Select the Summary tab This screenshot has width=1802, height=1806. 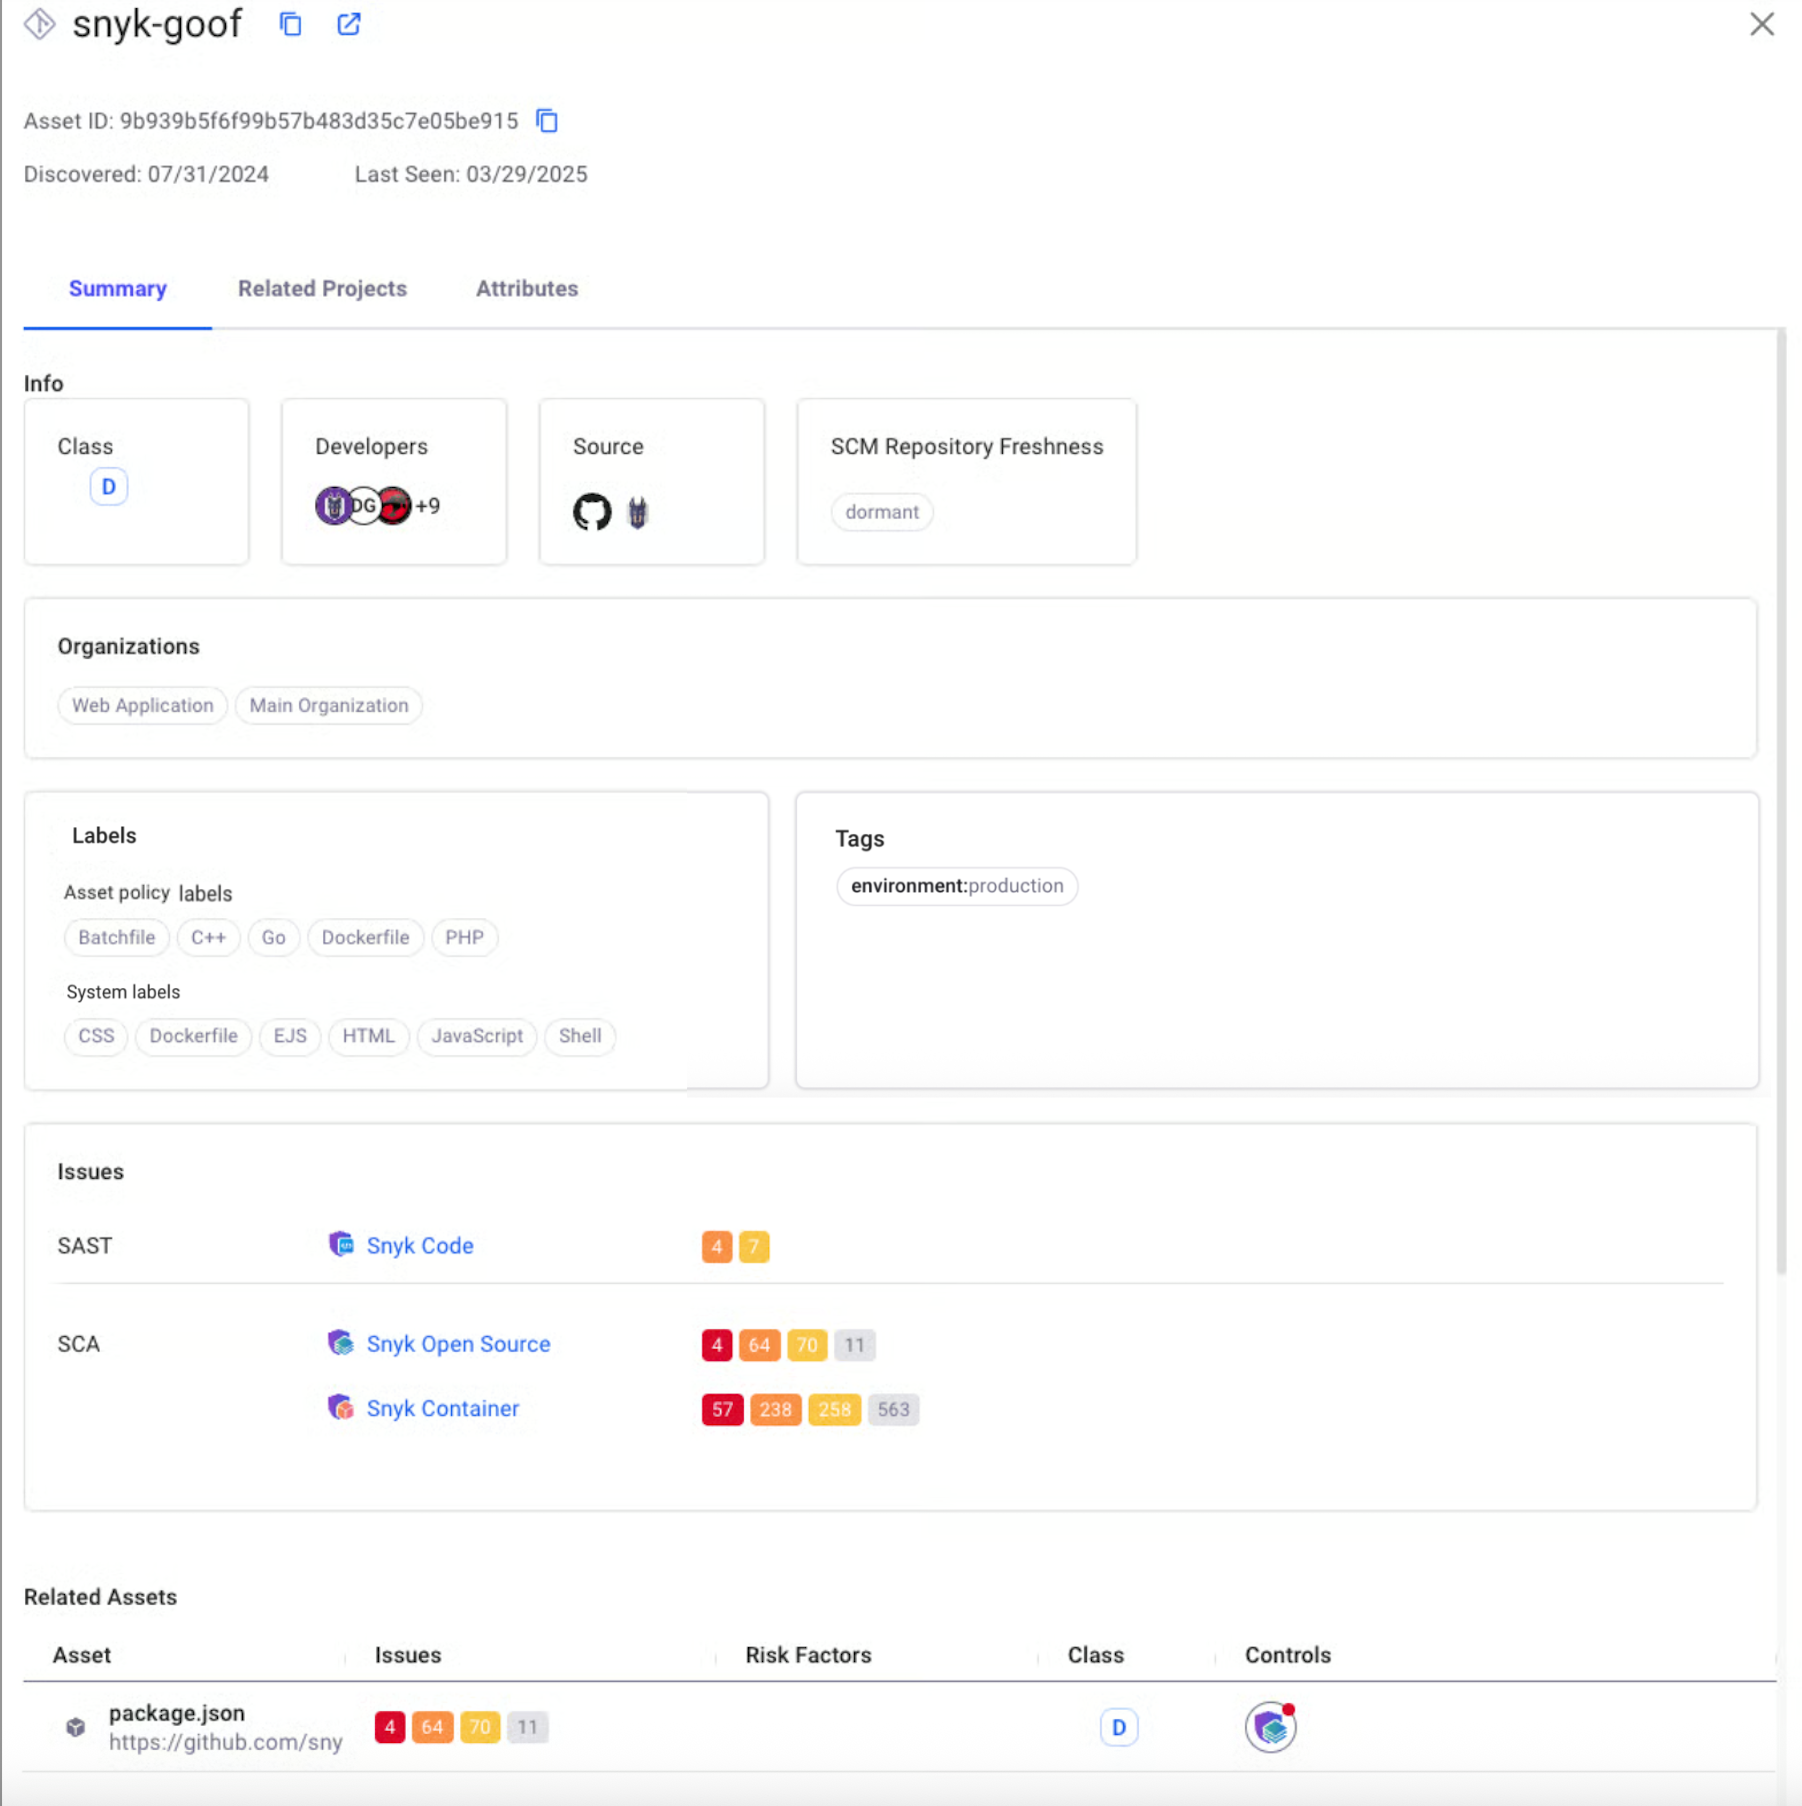[x=118, y=289]
